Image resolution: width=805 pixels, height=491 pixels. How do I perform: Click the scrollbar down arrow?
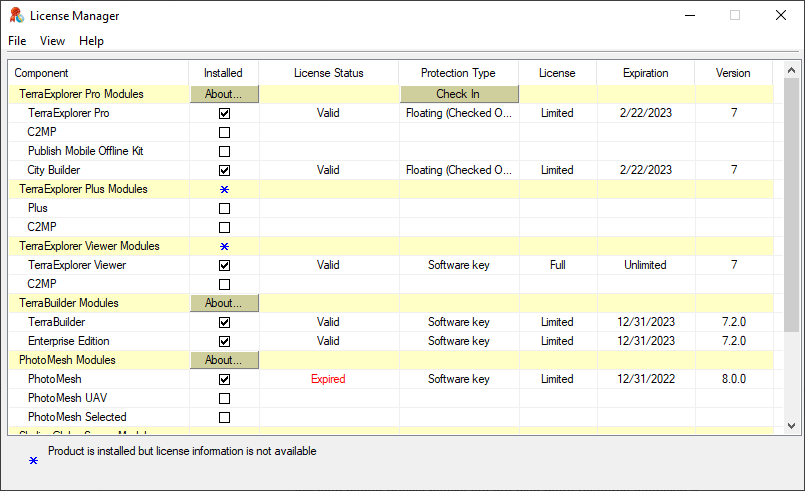pyautogui.click(x=791, y=425)
